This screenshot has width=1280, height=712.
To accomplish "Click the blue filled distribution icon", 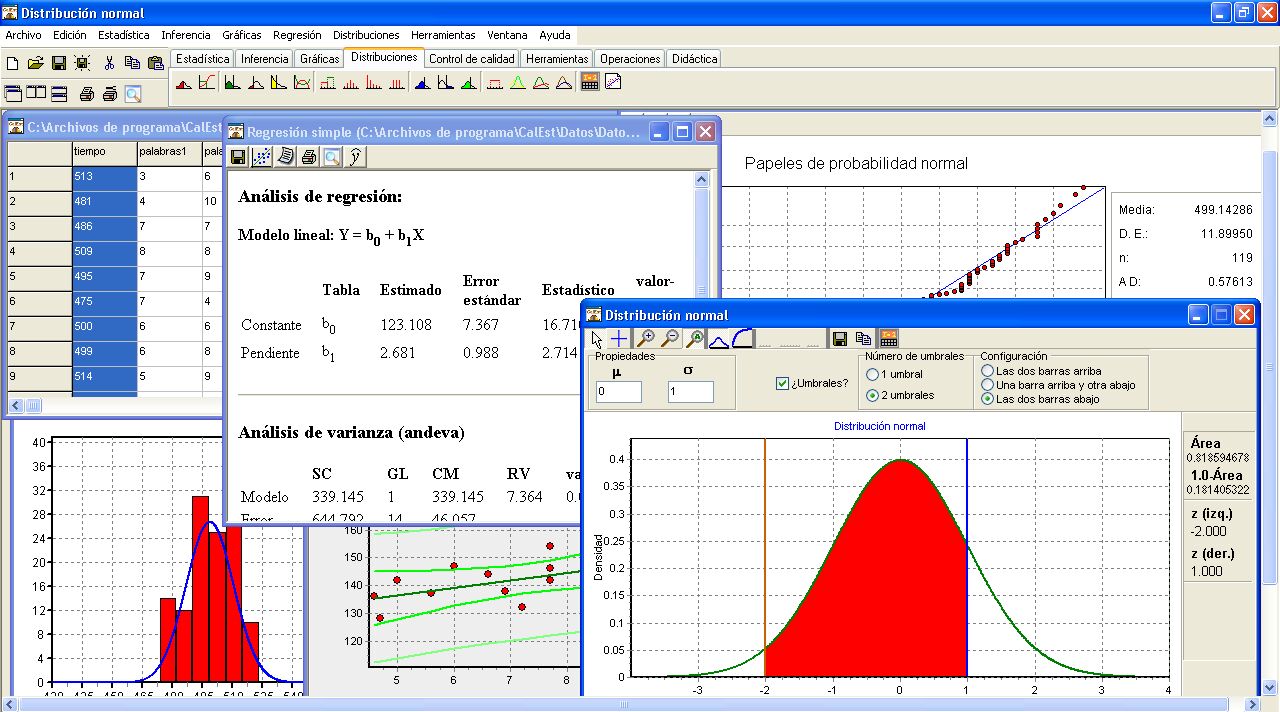I will 422,83.
